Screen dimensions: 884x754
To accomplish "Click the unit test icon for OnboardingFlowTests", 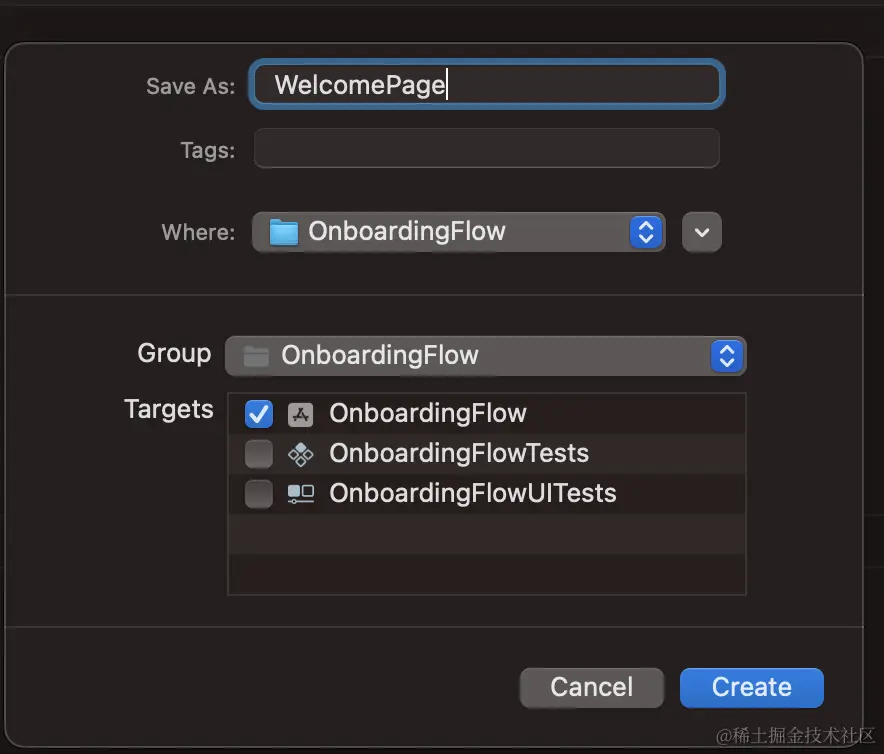I will (300, 454).
